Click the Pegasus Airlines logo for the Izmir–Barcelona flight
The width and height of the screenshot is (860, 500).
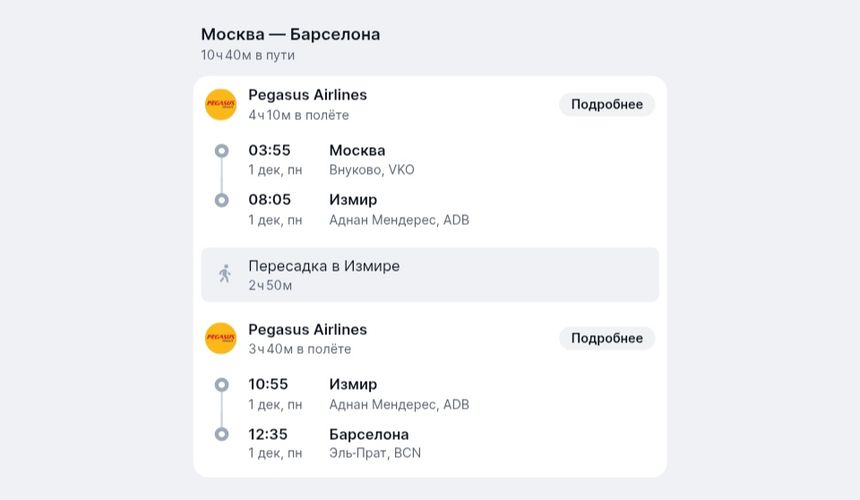click(x=221, y=338)
